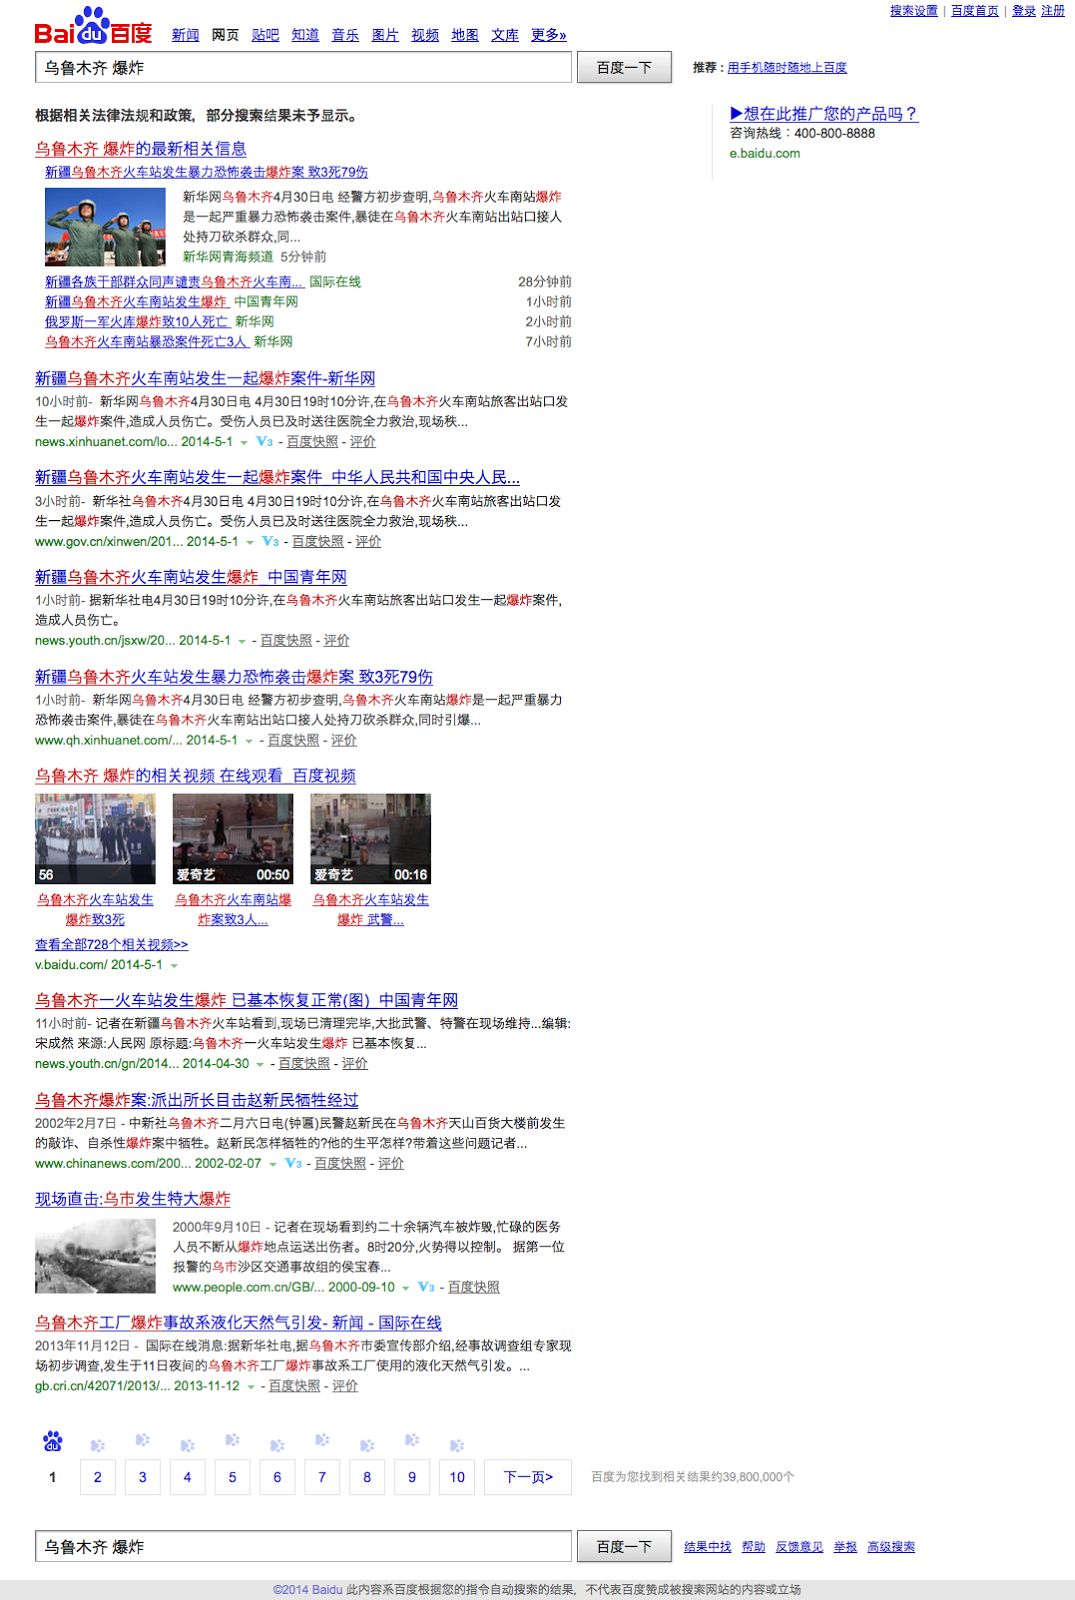Click the 注册 link
This screenshot has height=1600, width=1075.
pos(1053,11)
